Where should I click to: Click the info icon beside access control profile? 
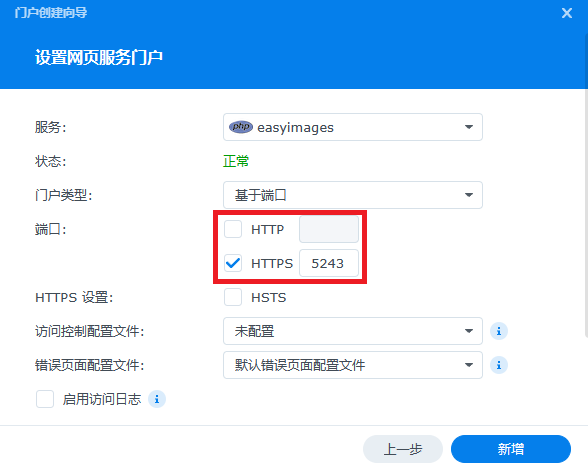coord(499,331)
